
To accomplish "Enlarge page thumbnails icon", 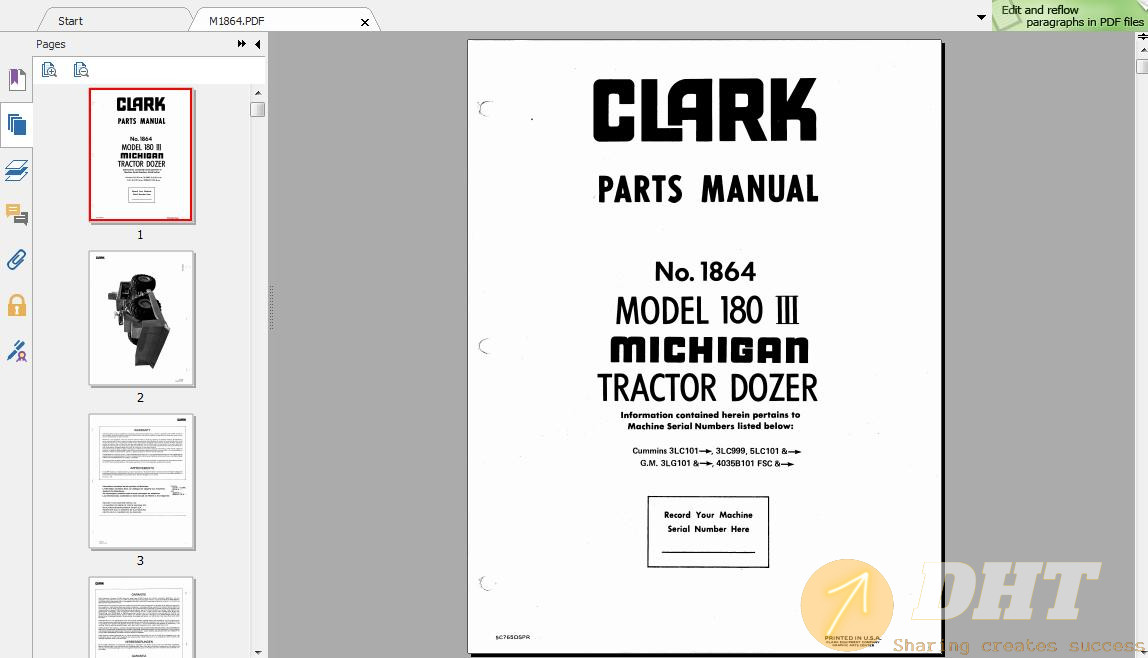I will coord(49,70).
